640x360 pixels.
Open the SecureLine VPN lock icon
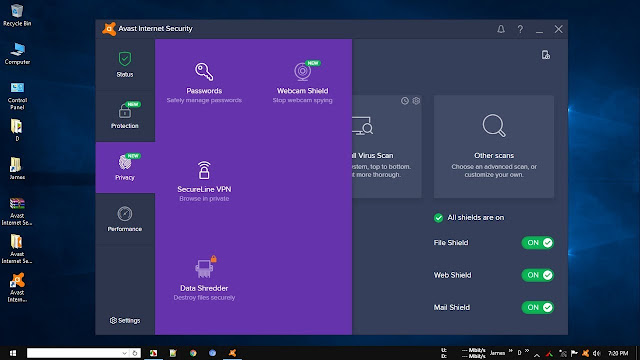pyautogui.click(x=204, y=170)
